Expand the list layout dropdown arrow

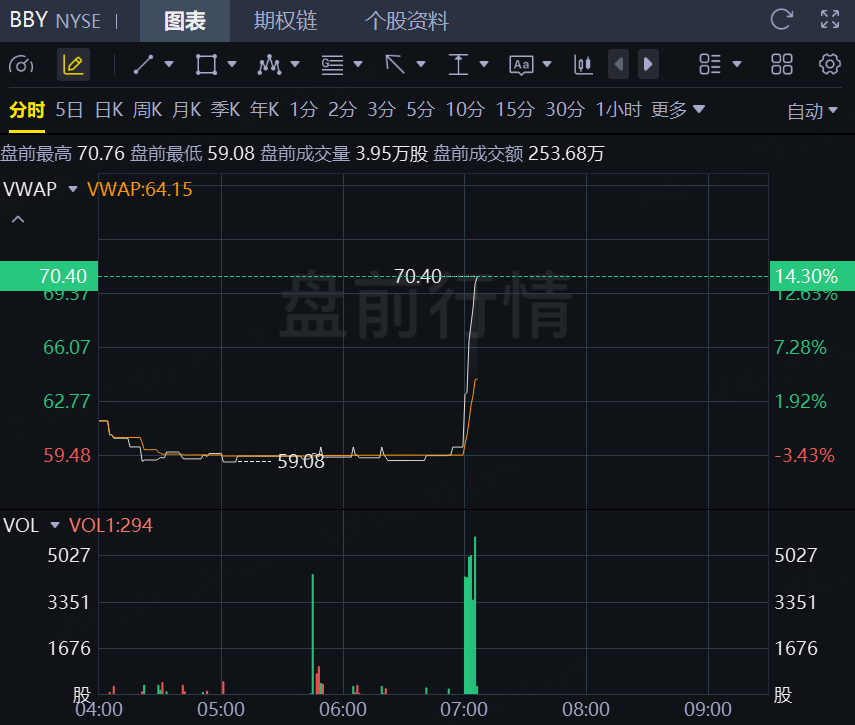[x=737, y=64]
